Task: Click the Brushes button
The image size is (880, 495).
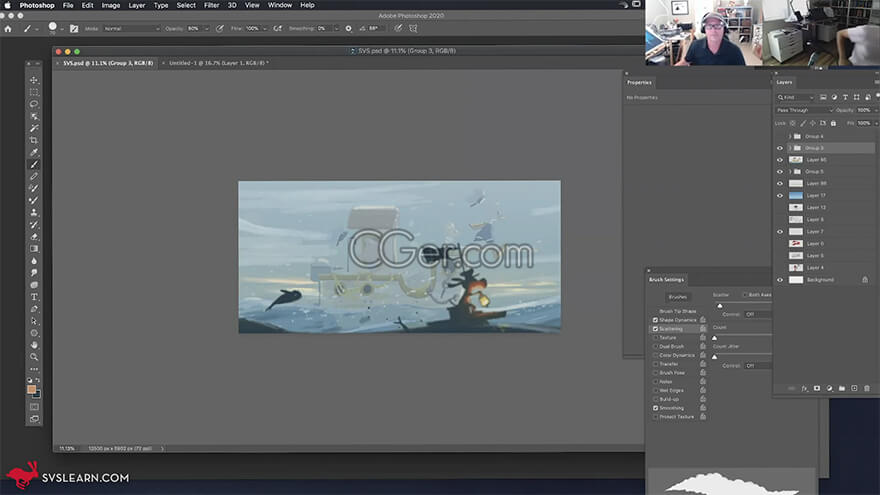Action: [677, 297]
